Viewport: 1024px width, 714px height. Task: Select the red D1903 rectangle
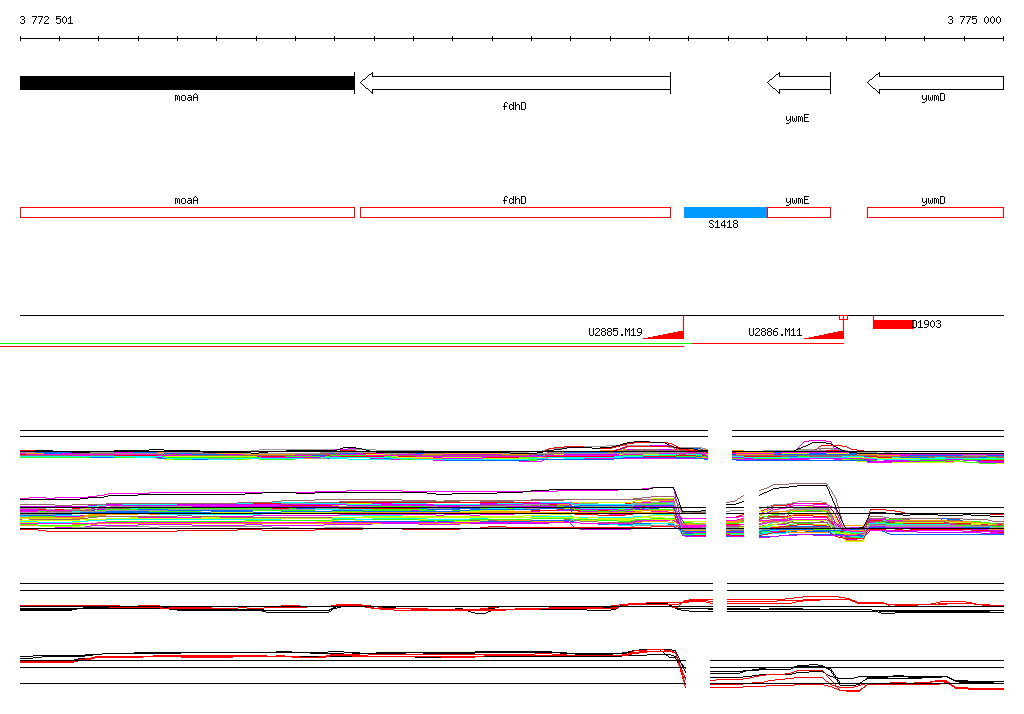[892, 324]
